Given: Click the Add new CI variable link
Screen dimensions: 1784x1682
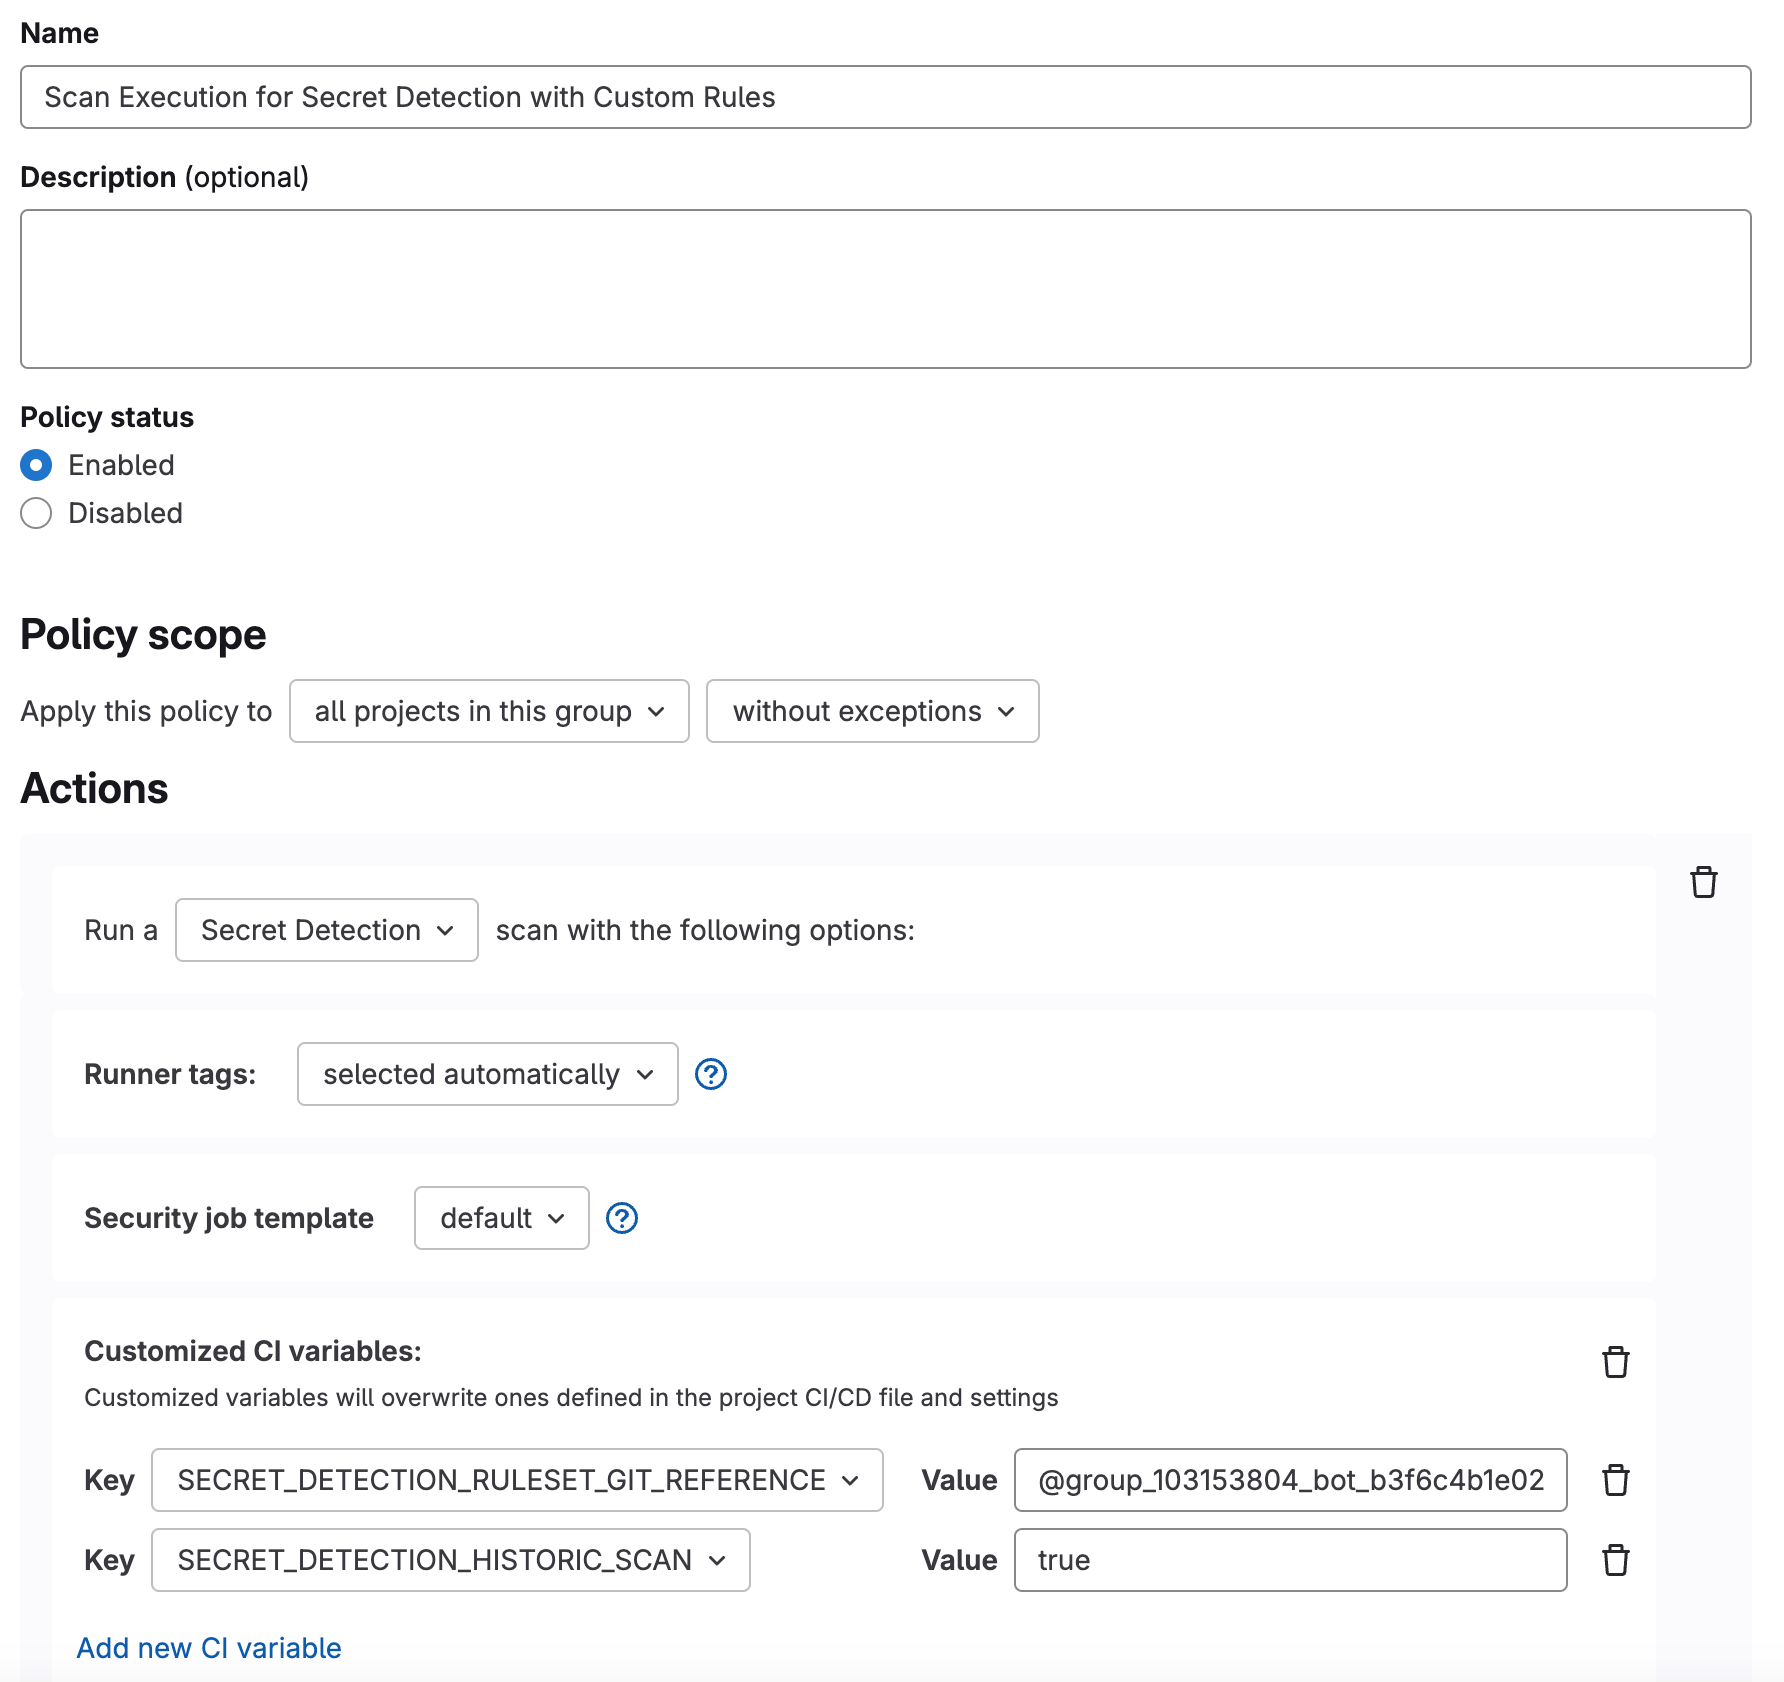Looking at the screenshot, I should 209,1648.
